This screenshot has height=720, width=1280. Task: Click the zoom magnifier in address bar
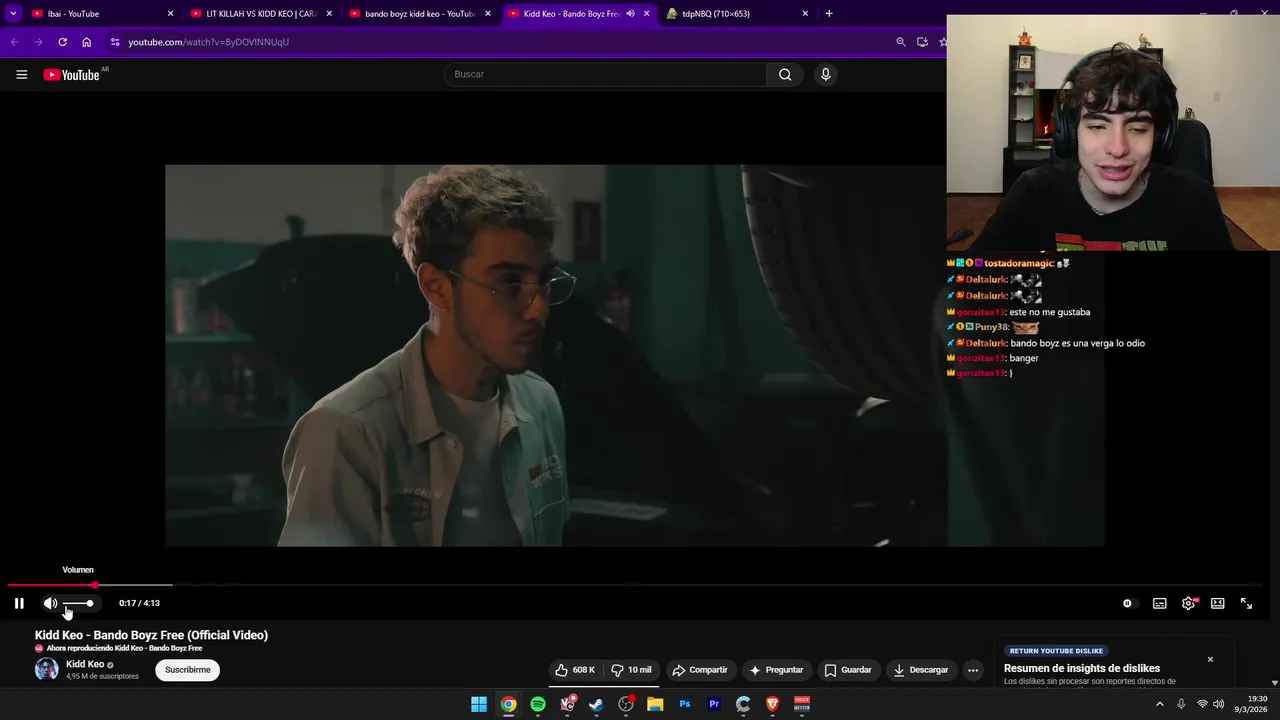(x=900, y=42)
